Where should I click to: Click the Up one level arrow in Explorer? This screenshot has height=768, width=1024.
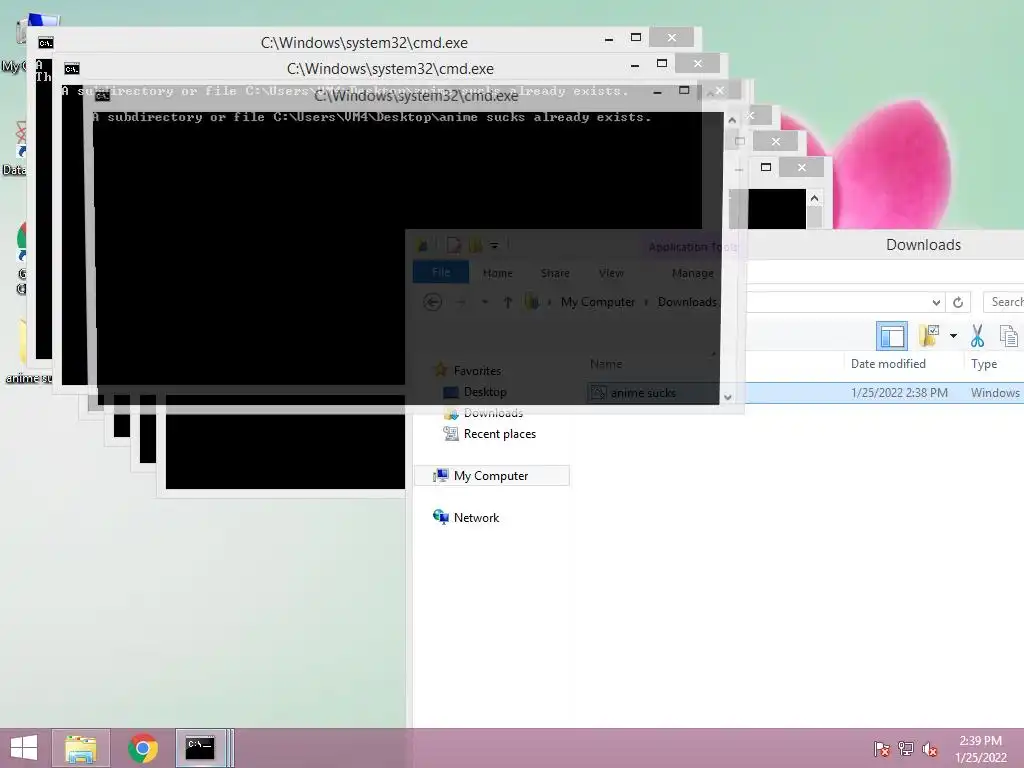click(x=507, y=302)
